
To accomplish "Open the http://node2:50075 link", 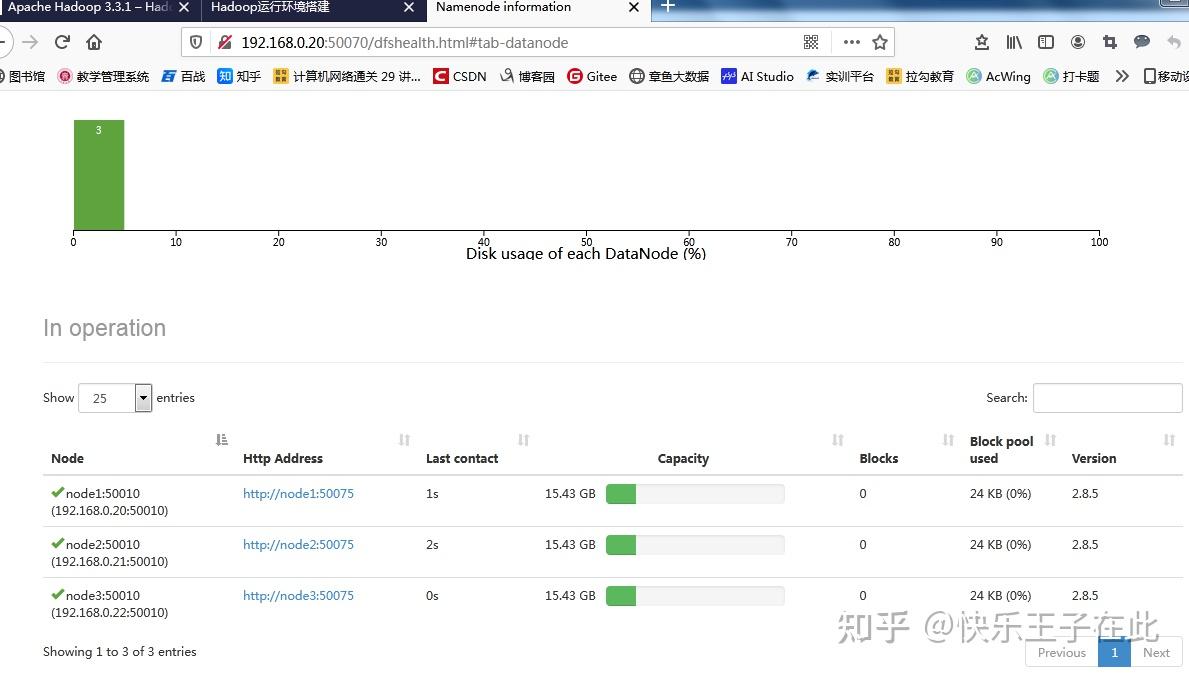I will (x=298, y=544).
